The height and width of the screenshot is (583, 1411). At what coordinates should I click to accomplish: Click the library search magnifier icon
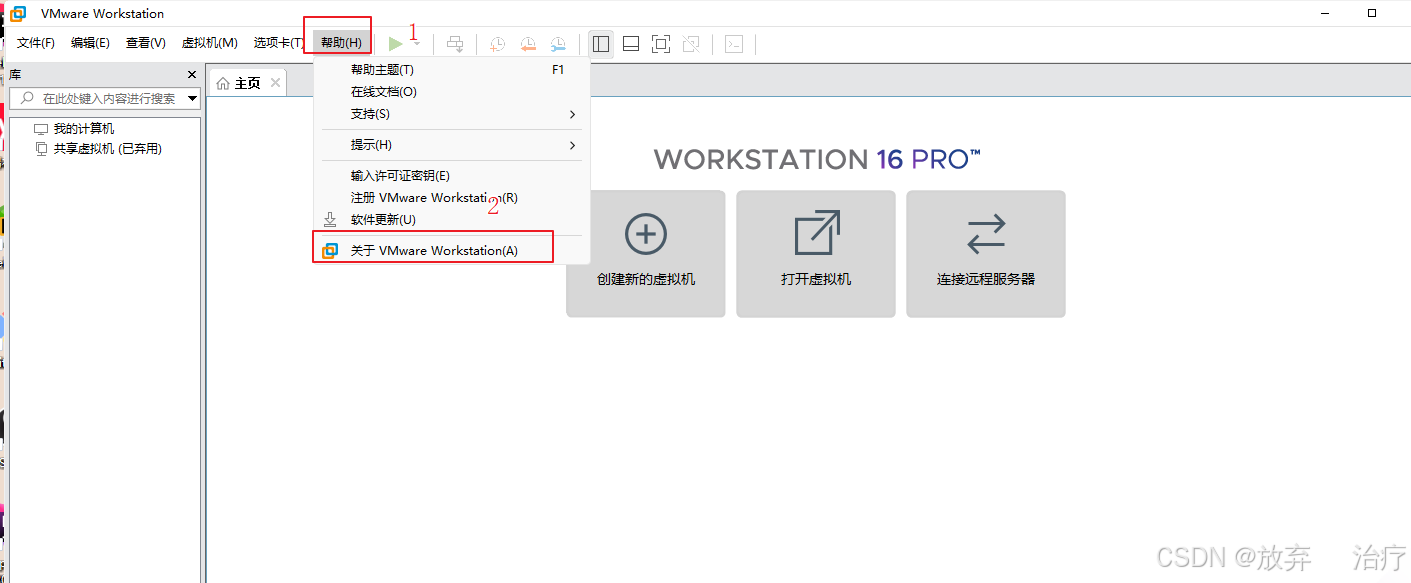[x=25, y=98]
